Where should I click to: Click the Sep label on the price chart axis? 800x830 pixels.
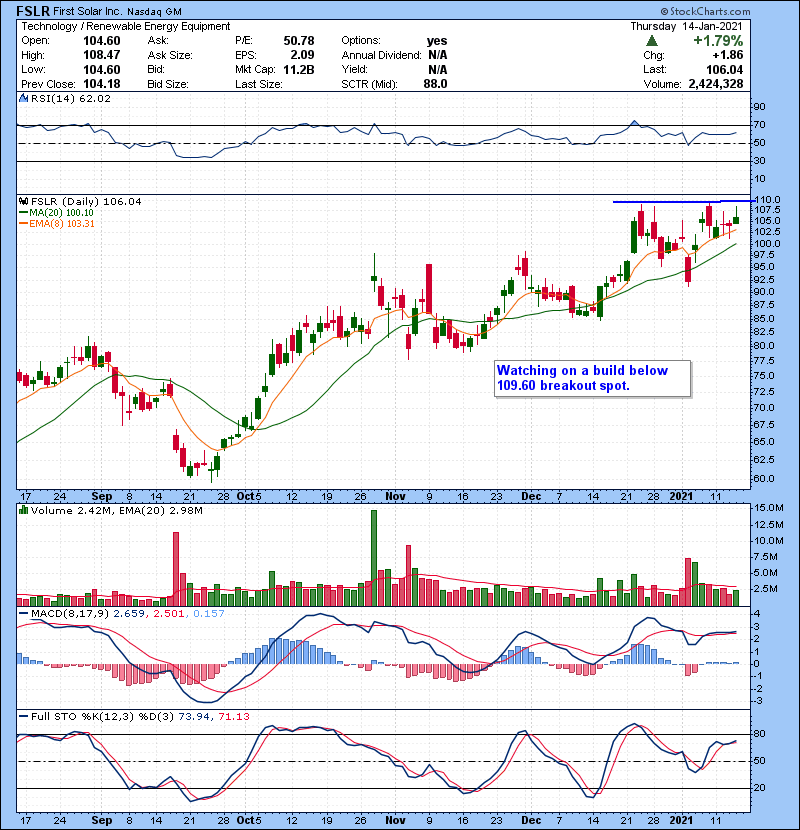102,496
